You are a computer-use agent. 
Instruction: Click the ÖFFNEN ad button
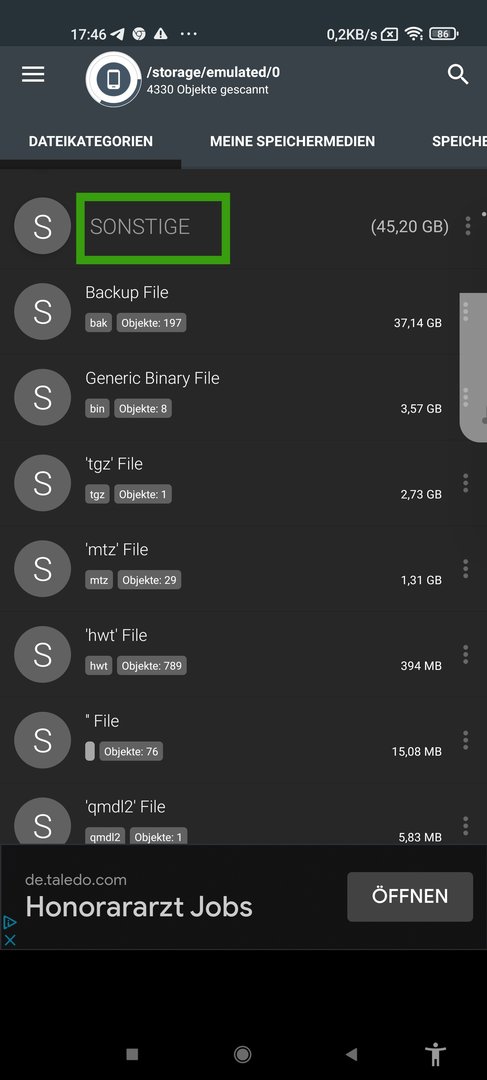click(x=410, y=897)
